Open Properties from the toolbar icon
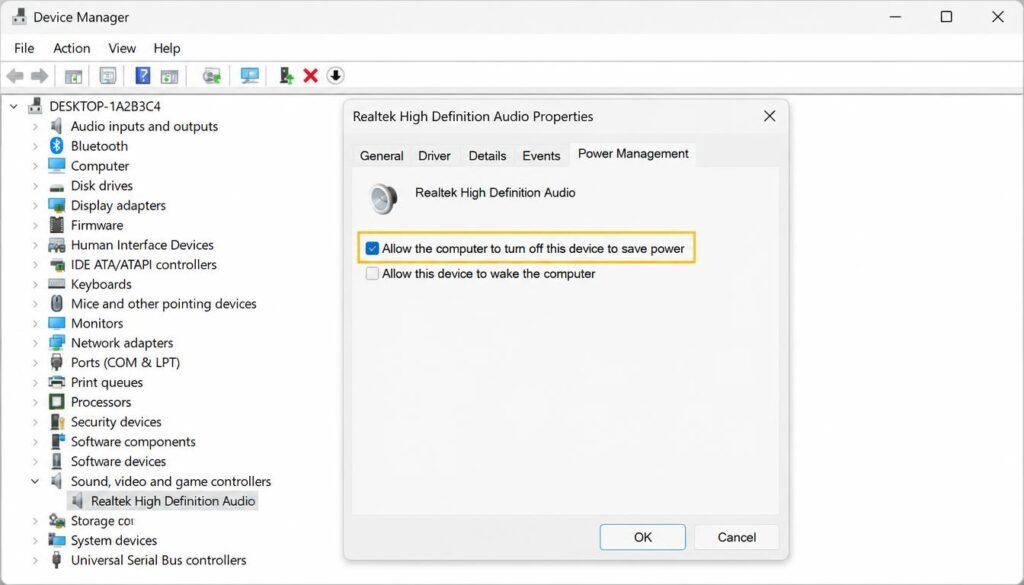This screenshot has width=1024, height=585. tap(108, 76)
